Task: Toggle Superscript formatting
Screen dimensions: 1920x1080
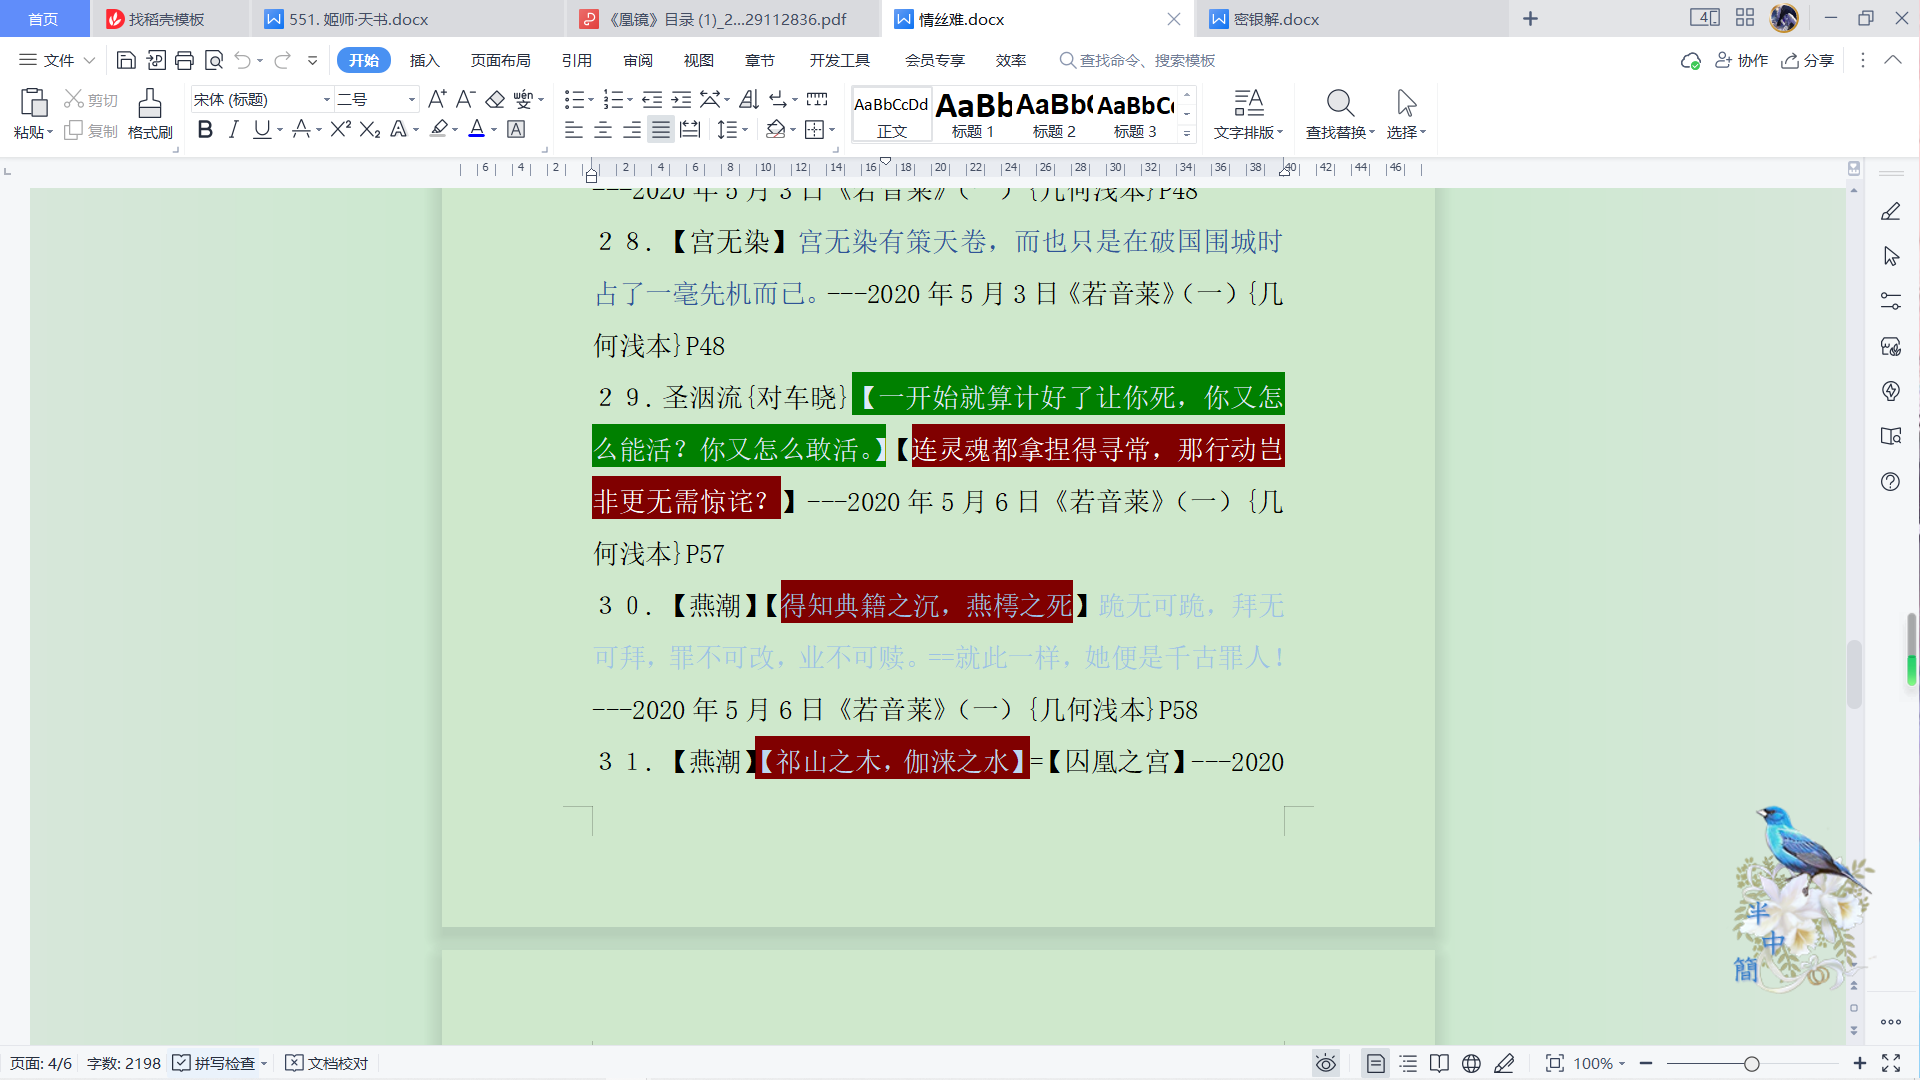Action: click(340, 130)
